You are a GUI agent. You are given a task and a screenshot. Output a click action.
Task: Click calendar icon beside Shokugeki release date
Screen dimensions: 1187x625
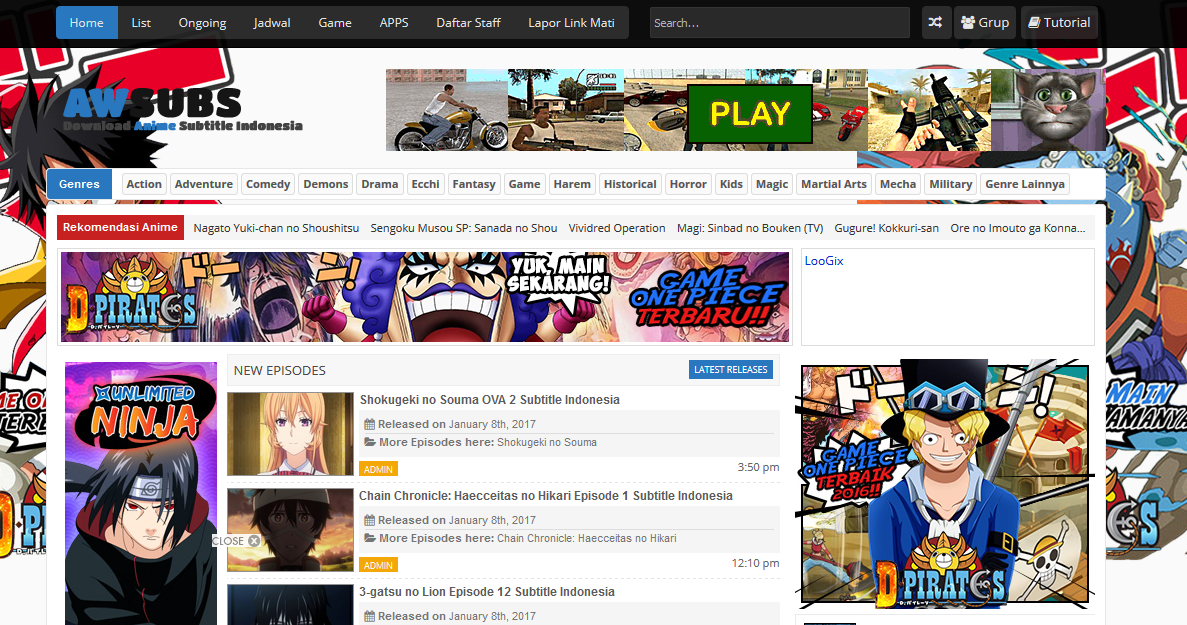(x=369, y=424)
